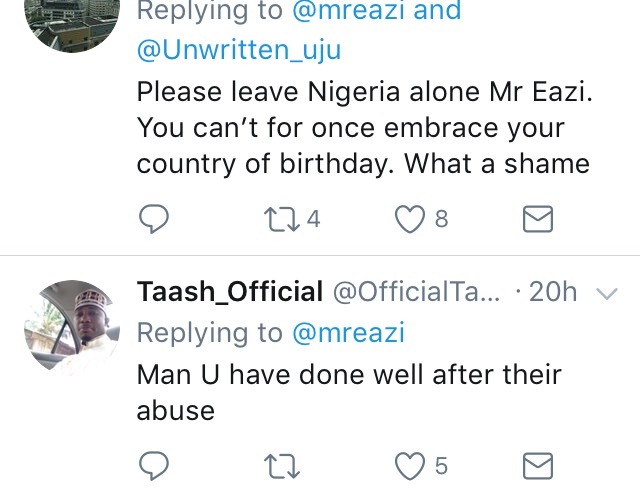The height and width of the screenshot is (499, 640).
Task: Reply to Taash_Official's Man U tweet
Action: coord(154,466)
